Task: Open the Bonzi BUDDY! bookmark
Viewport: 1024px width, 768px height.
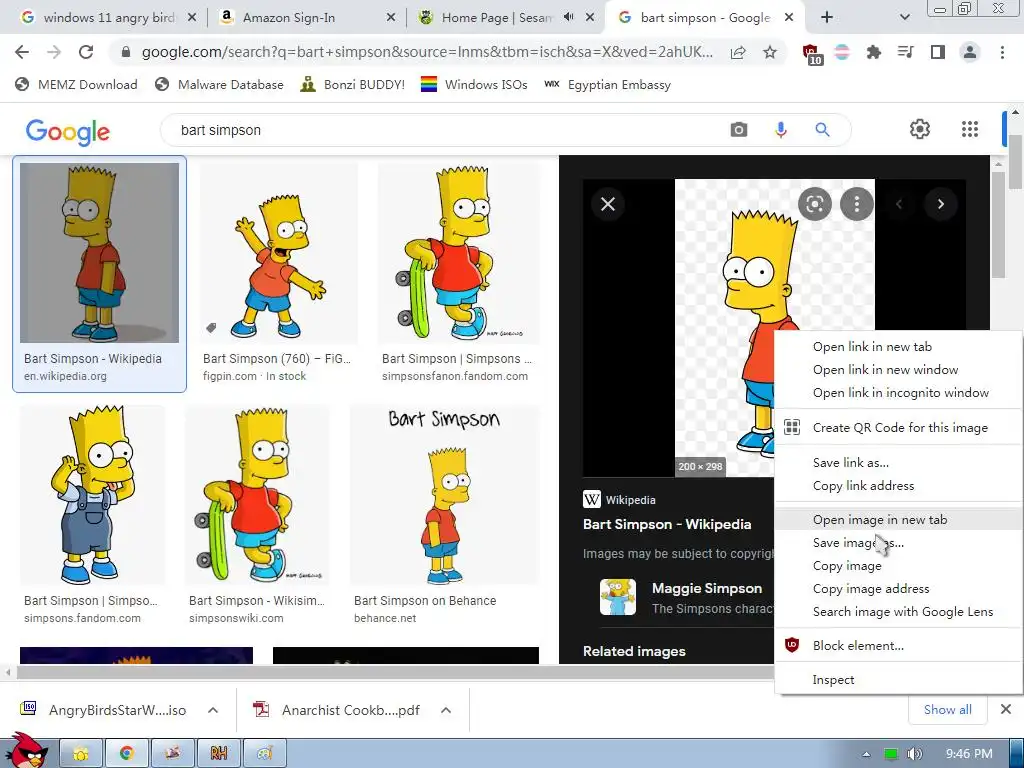Action: point(353,84)
